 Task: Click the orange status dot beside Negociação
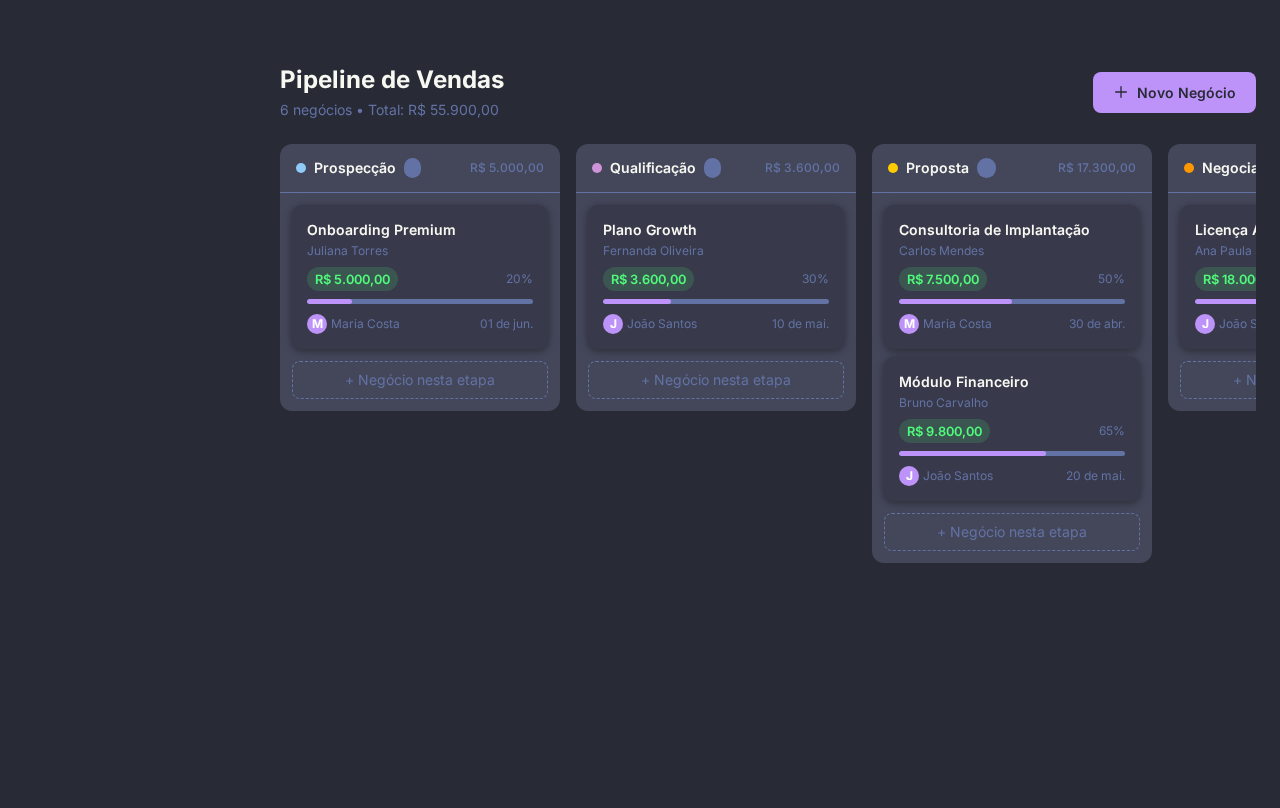click(1188, 168)
